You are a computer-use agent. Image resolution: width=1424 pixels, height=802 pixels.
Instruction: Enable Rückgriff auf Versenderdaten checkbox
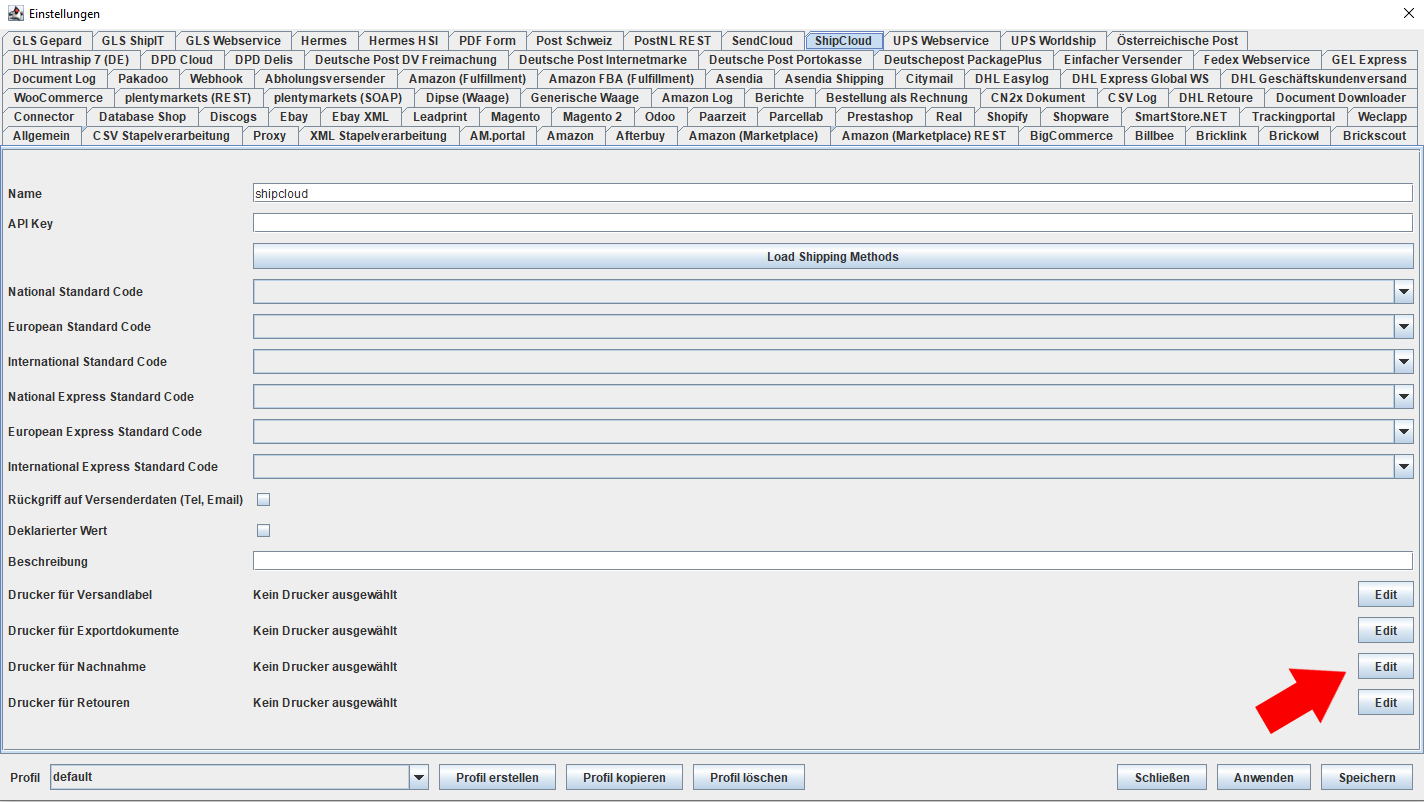pyautogui.click(x=264, y=500)
